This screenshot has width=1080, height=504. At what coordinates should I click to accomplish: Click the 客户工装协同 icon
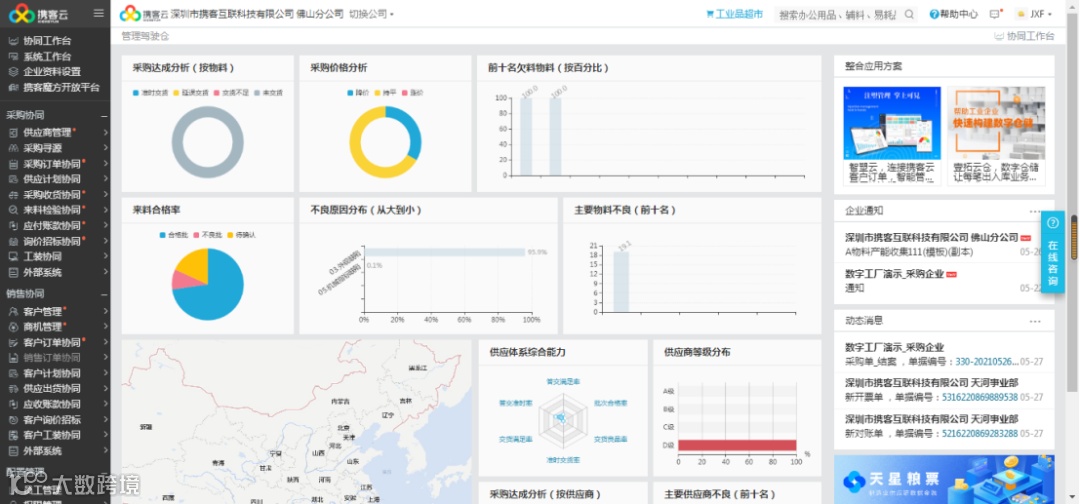point(13,435)
